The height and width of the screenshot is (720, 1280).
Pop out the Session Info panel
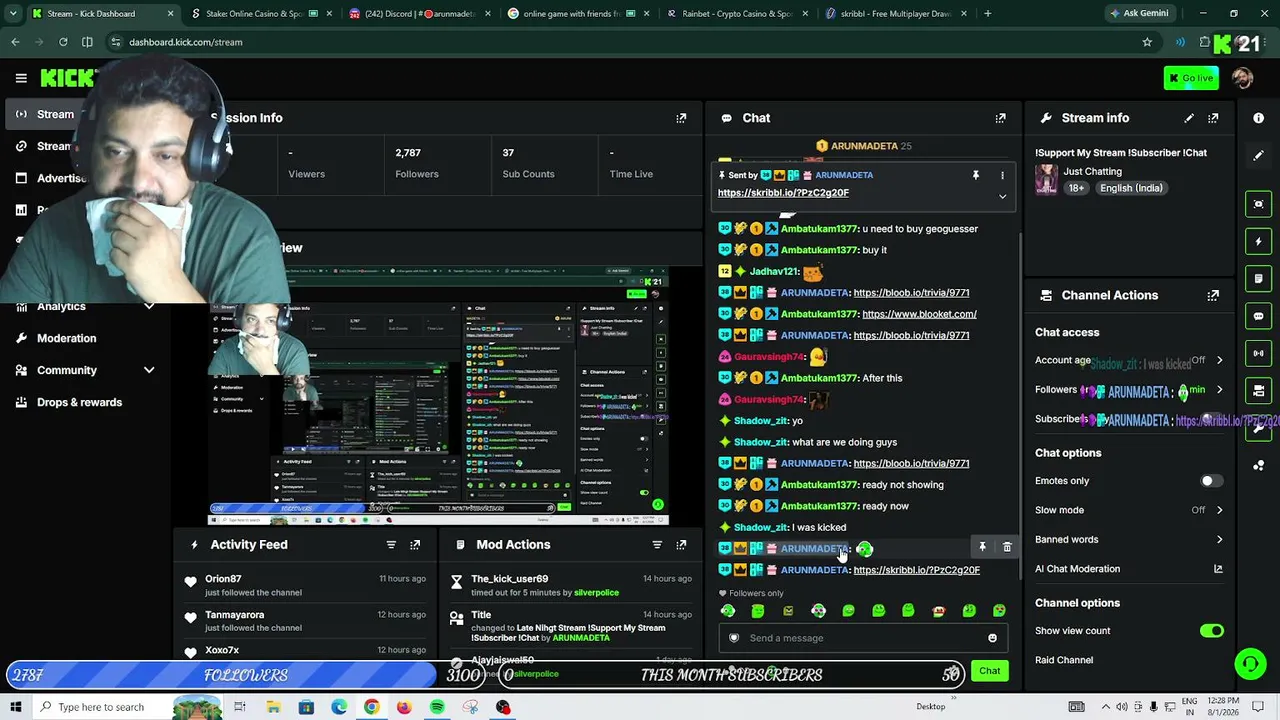[x=681, y=118]
